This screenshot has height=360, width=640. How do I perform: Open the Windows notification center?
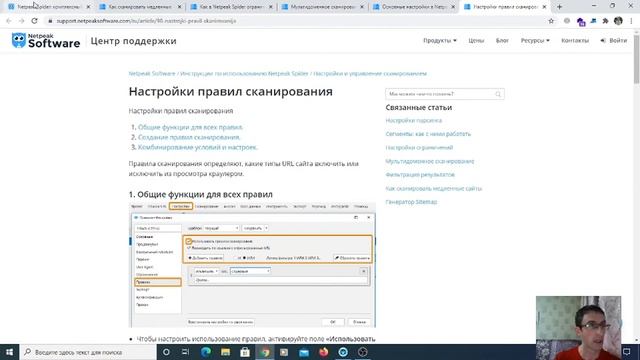[627, 352]
